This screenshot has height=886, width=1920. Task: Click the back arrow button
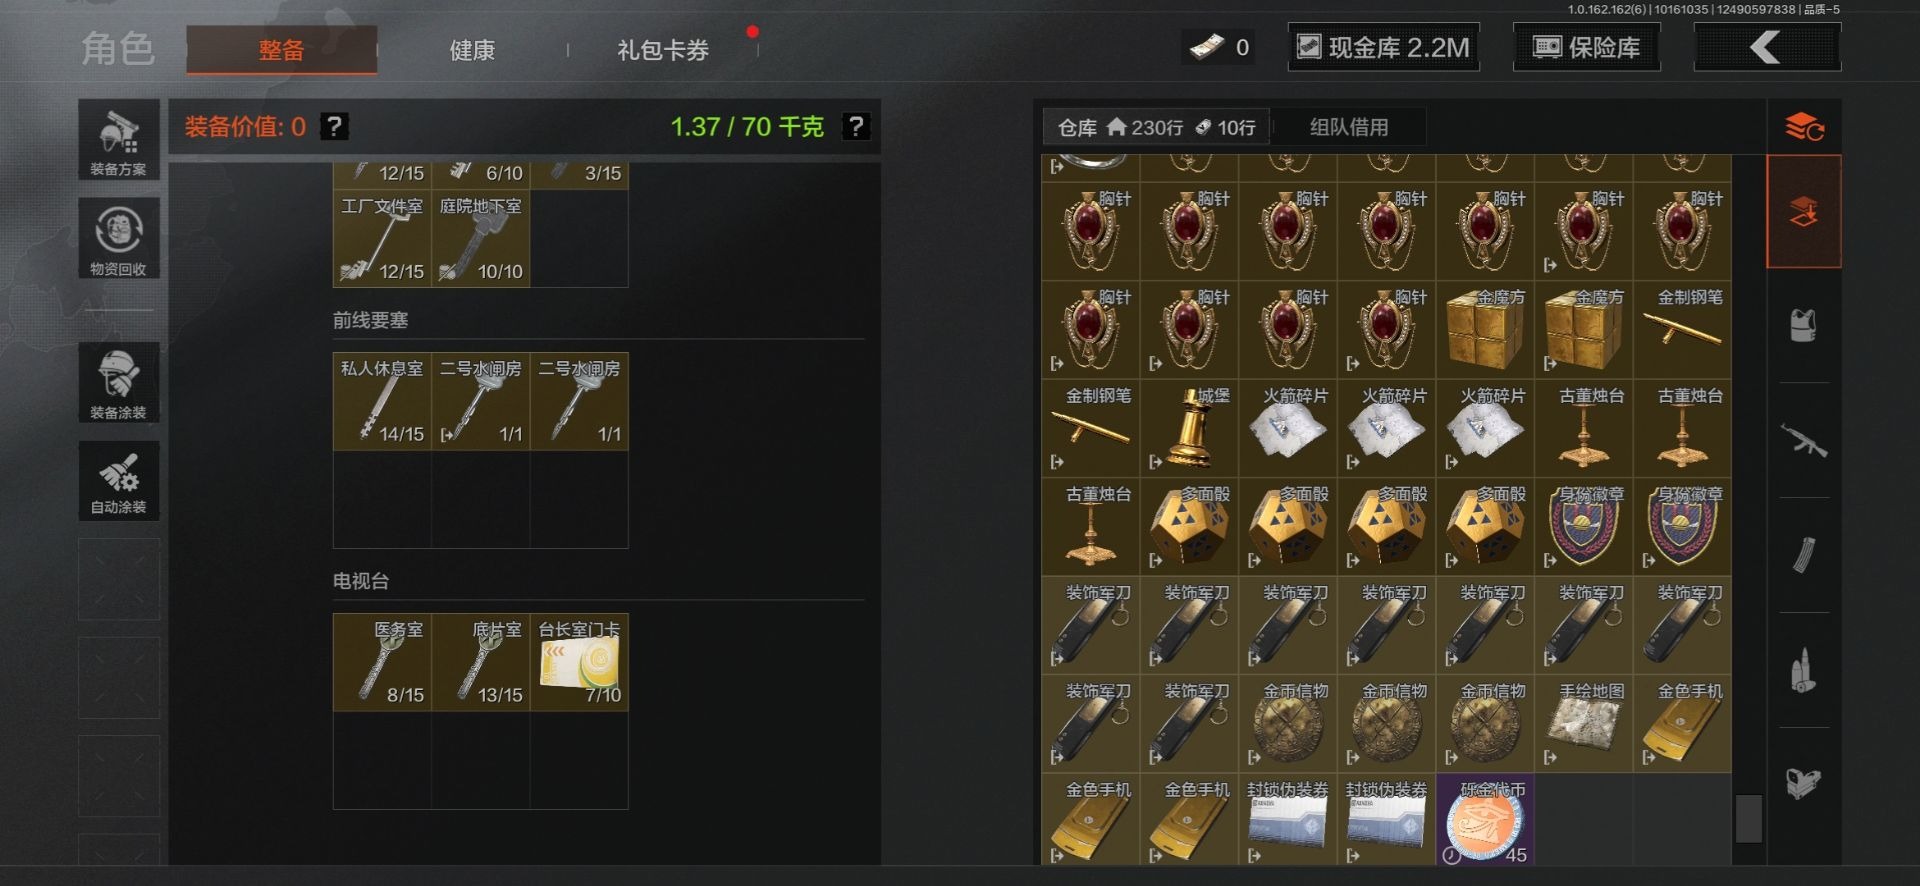click(1767, 47)
